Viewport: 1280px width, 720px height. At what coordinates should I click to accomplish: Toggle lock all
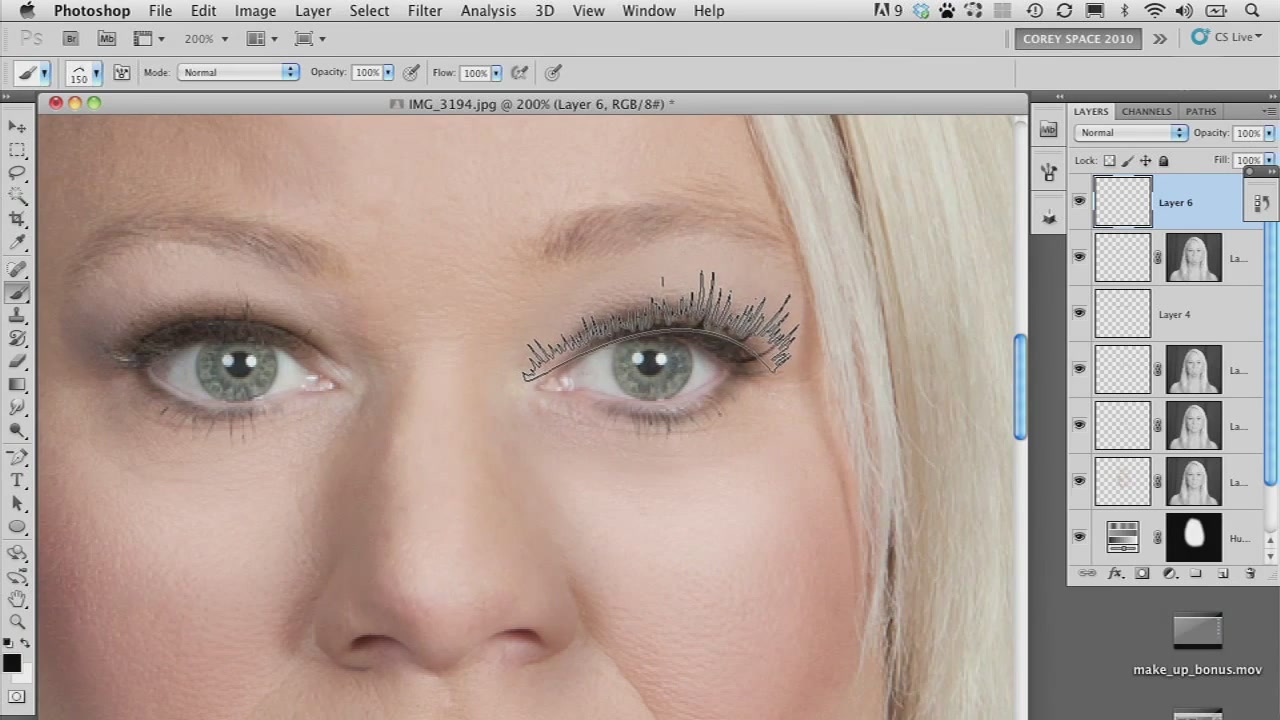pyautogui.click(x=1163, y=160)
